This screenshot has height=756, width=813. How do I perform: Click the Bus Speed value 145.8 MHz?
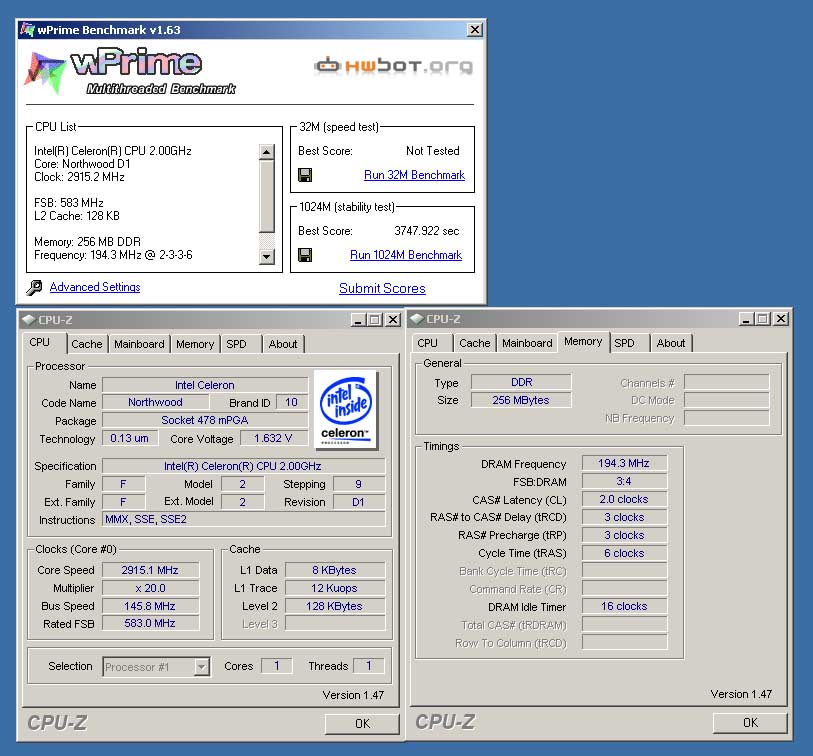click(150, 606)
